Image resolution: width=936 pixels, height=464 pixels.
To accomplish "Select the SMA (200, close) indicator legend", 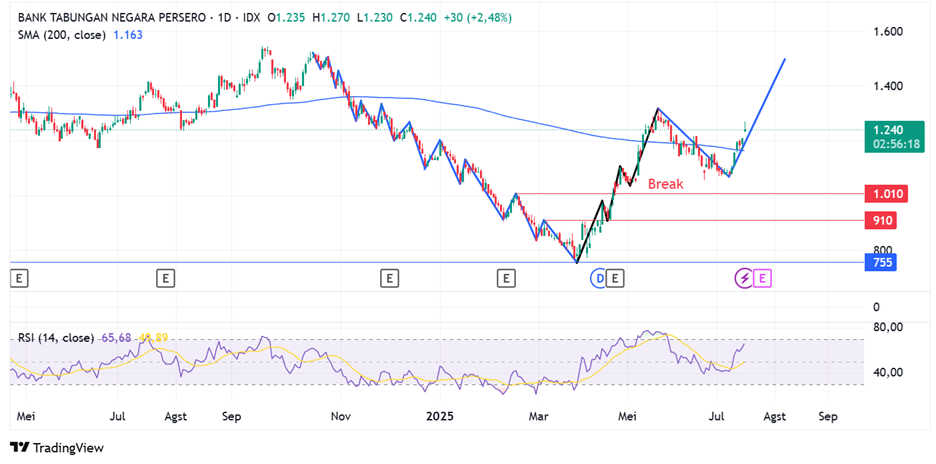I will [64, 35].
